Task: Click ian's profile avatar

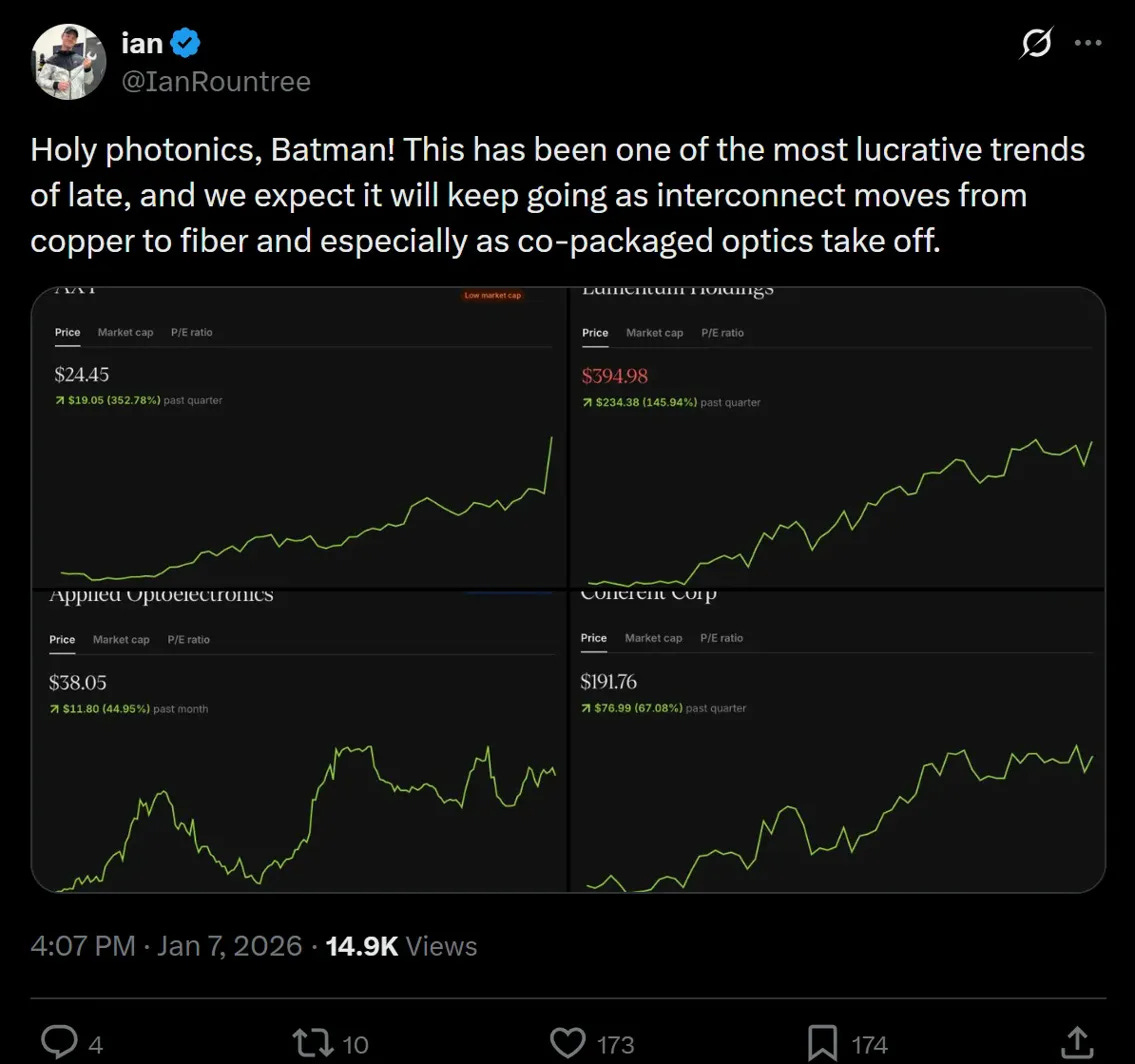Action: (69, 62)
